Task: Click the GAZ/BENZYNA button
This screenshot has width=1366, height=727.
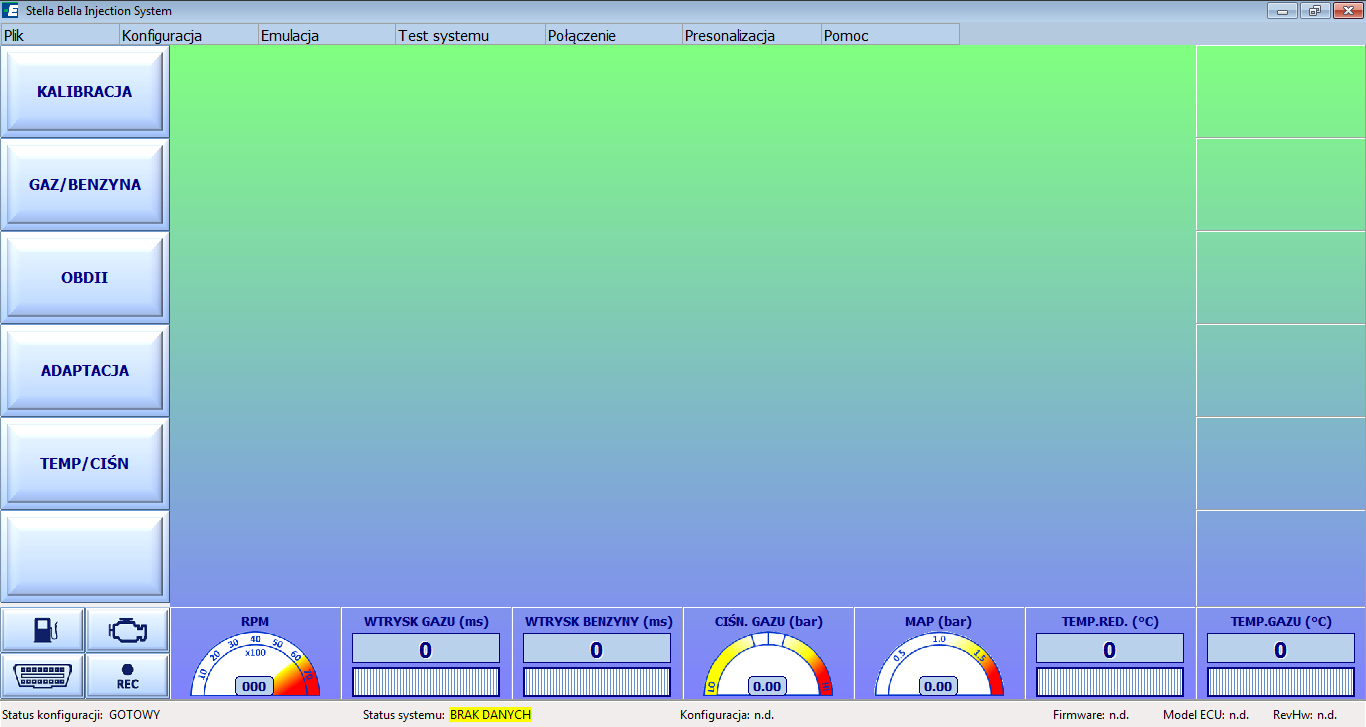Action: point(85,185)
